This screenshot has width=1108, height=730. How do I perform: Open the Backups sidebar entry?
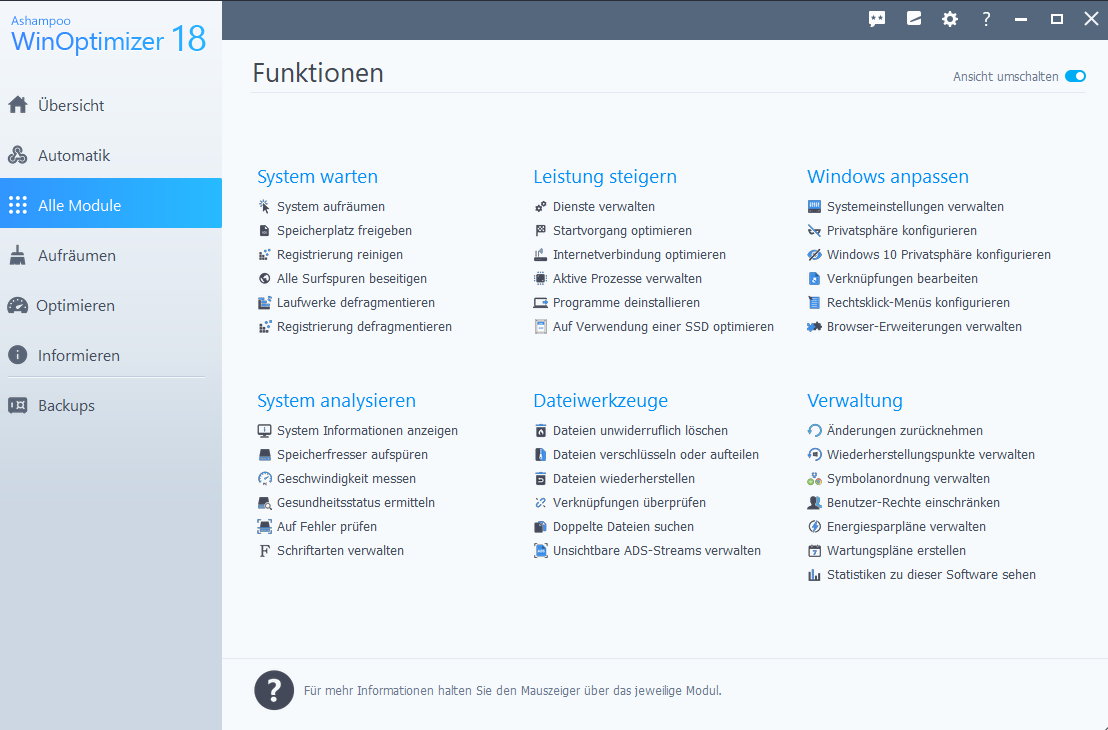pos(66,406)
